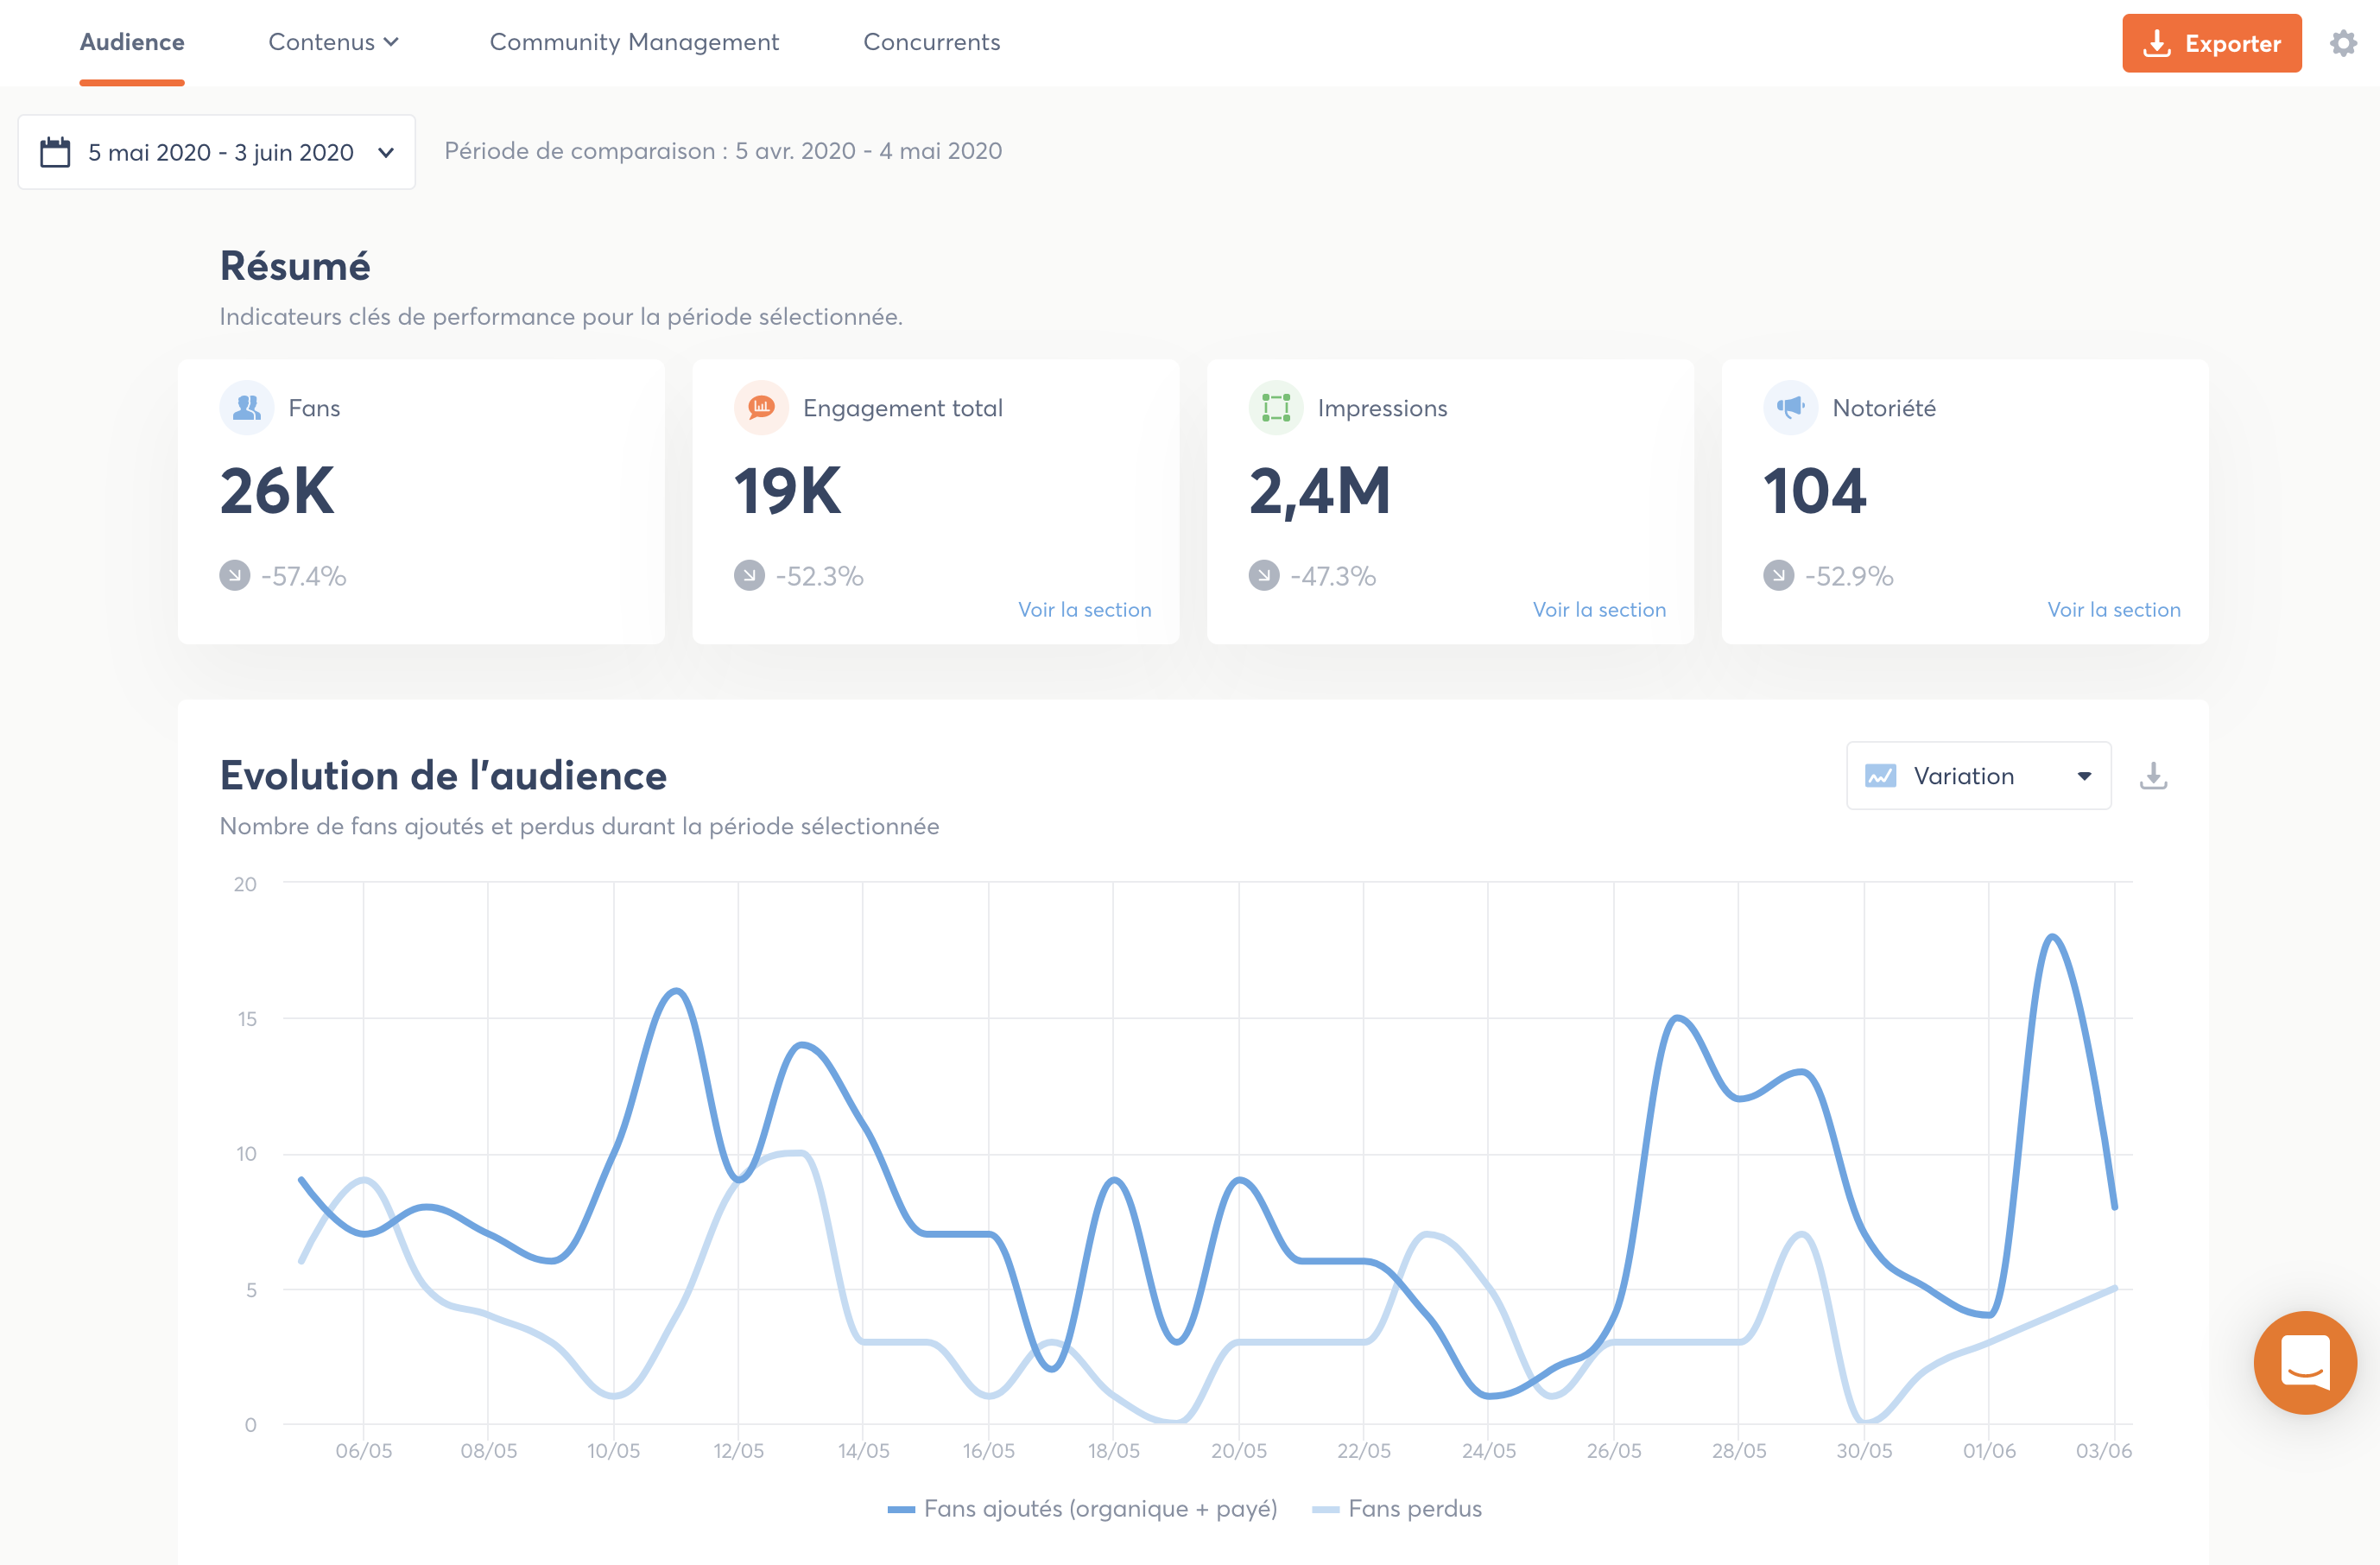Click the Engagement total speech bubble icon
The height and width of the screenshot is (1565, 2380).
coord(761,408)
